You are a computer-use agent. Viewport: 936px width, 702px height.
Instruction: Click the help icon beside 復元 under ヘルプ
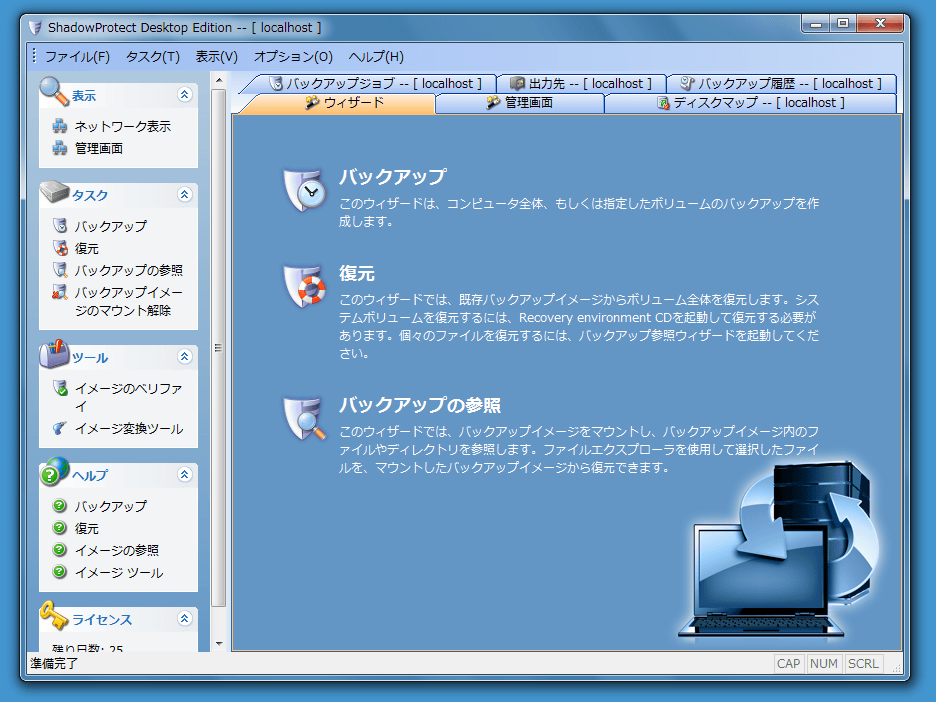coord(60,528)
